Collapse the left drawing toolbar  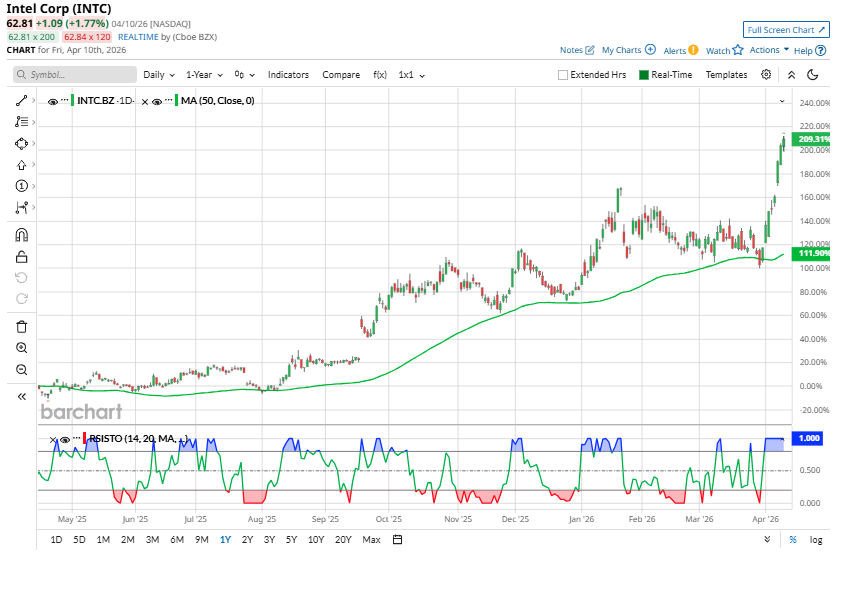pos(21,396)
